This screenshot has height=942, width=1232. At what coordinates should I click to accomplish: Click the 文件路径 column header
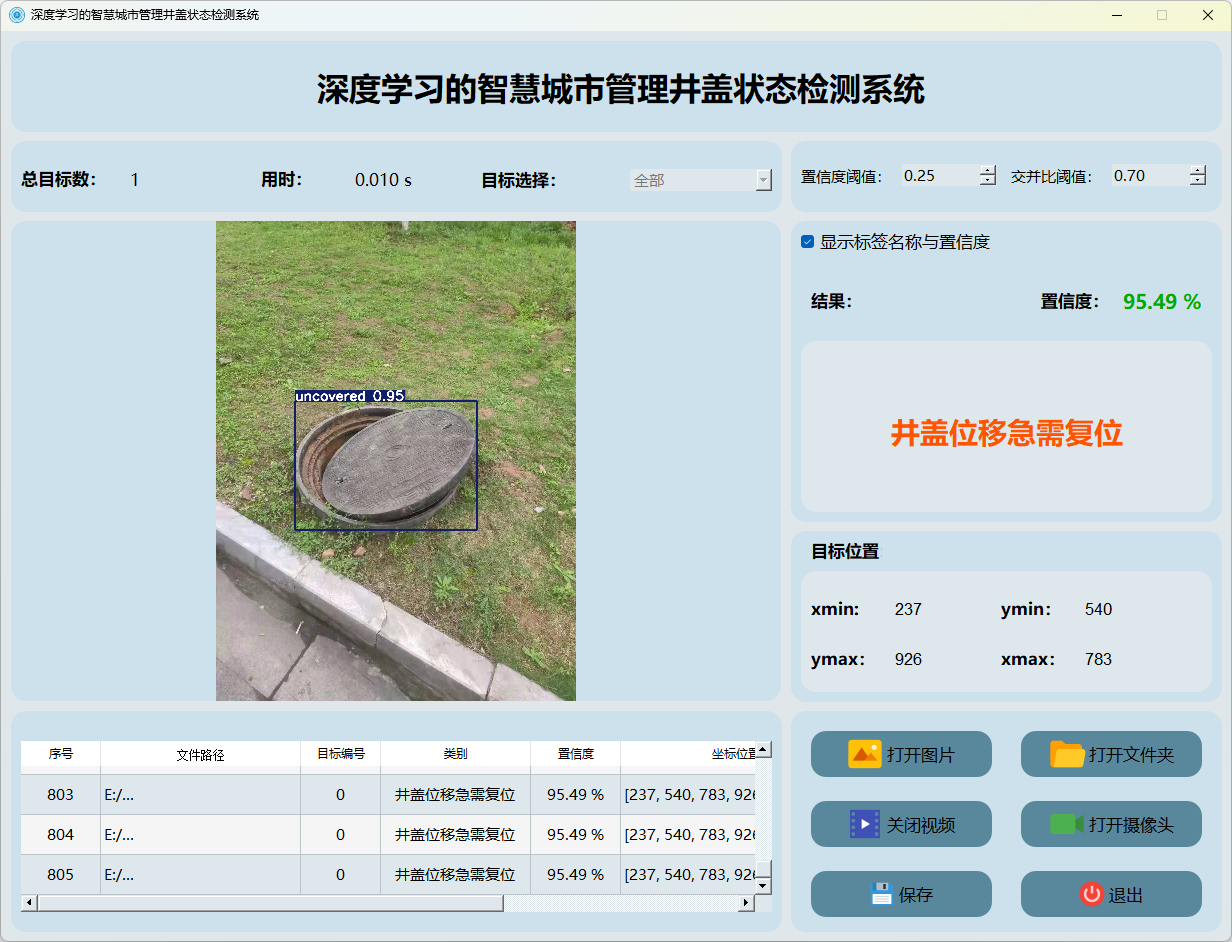pyautogui.click(x=200, y=755)
